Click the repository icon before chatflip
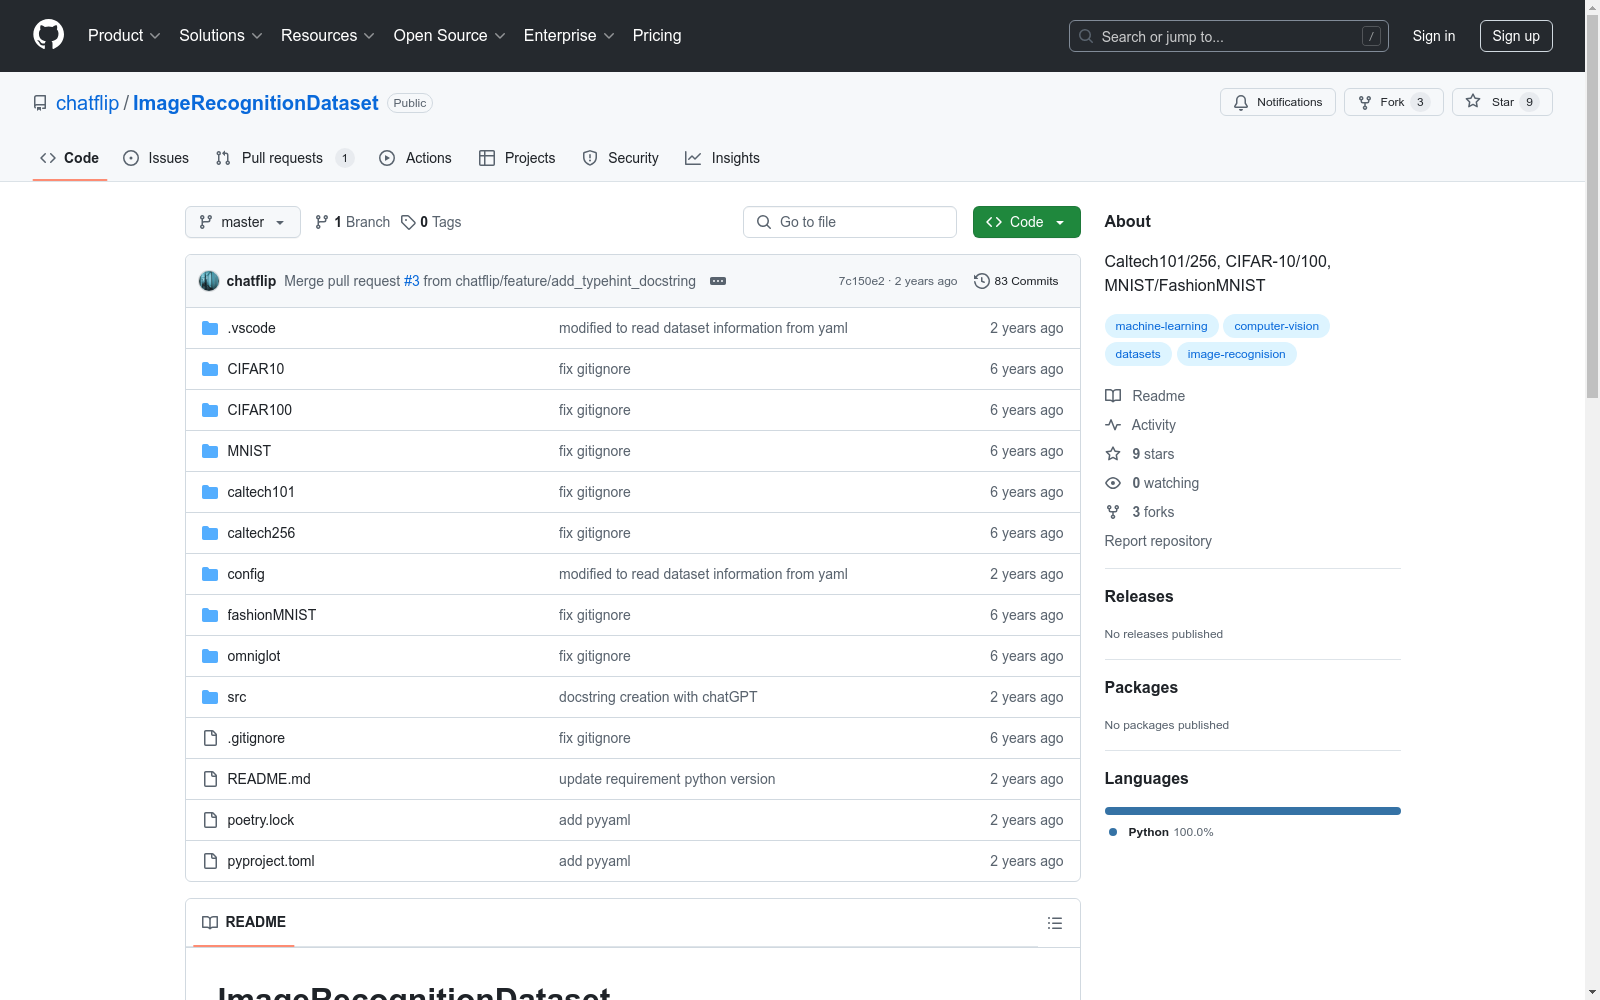This screenshot has height=1000, width=1600. pos(40,103)
